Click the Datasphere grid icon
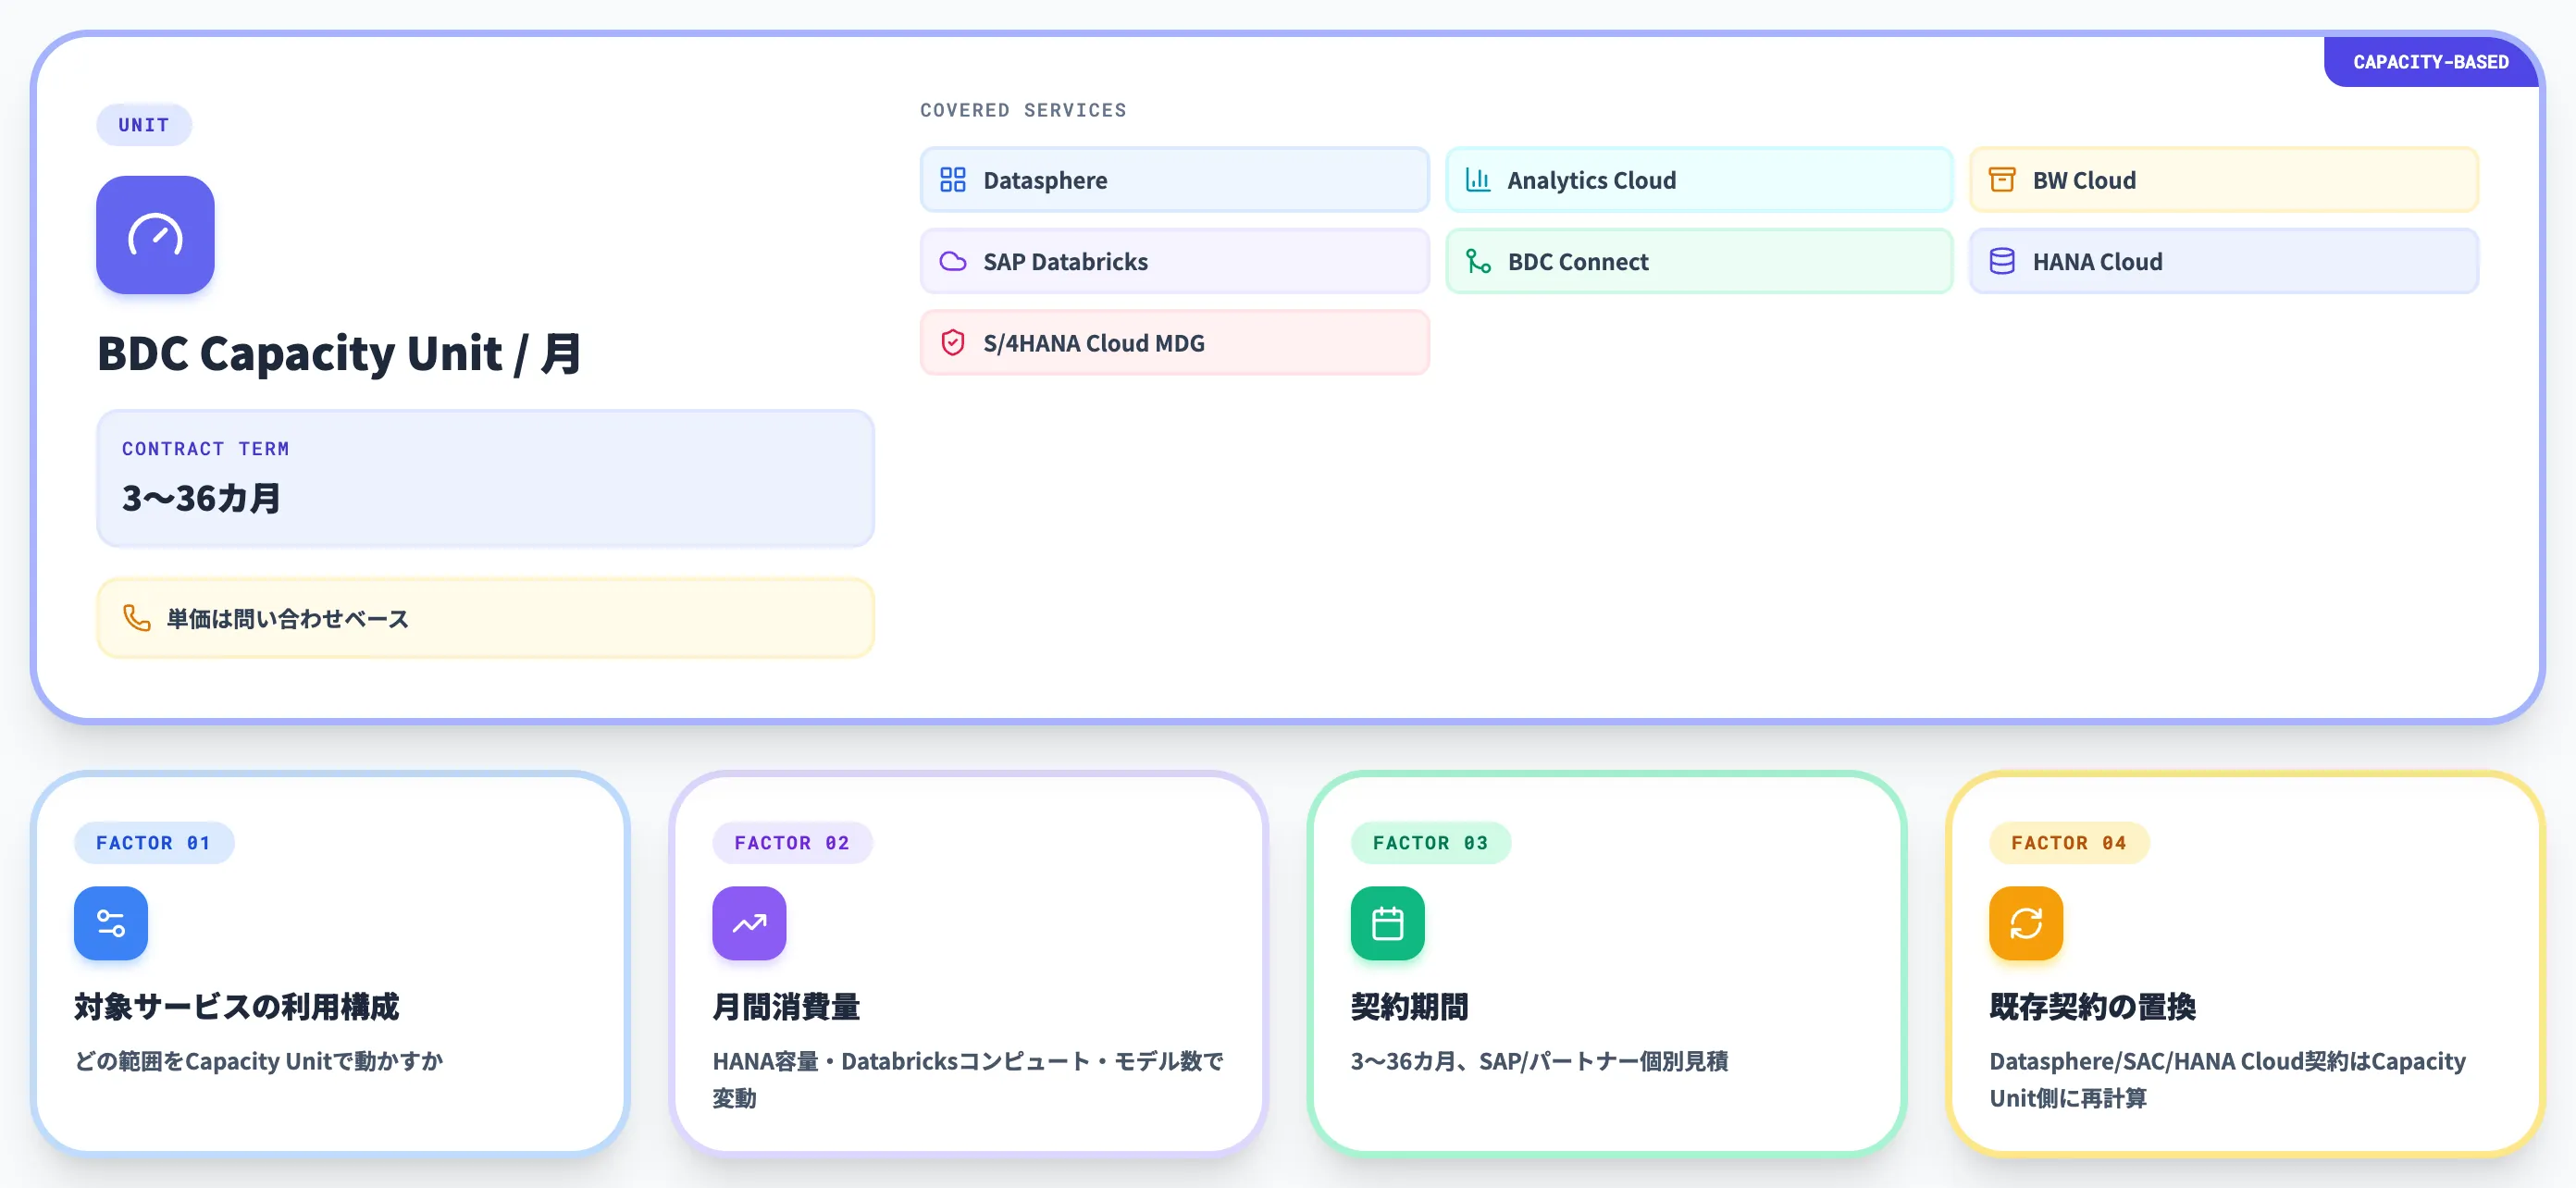Image resolution: width=2576 pixels, height=1188 pixels. tap(952, 180)
